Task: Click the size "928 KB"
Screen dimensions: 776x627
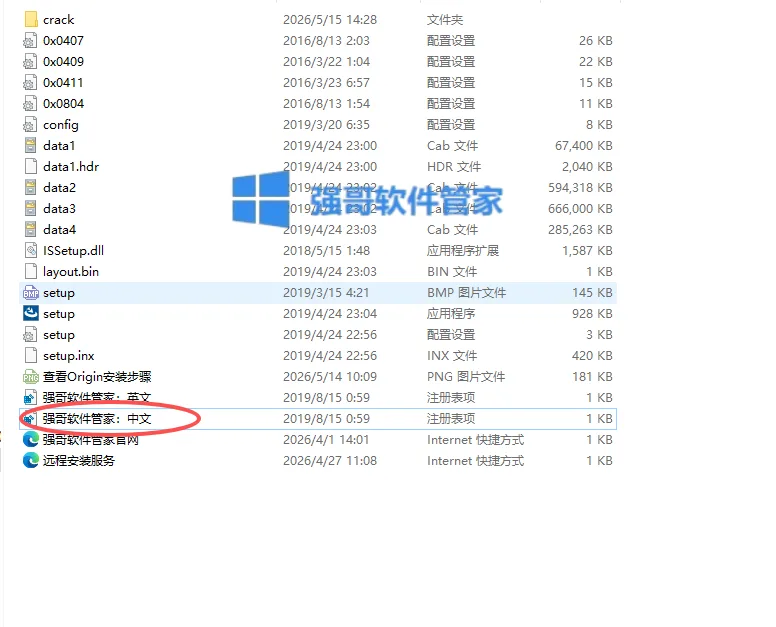Action: (x=592, y=314)
